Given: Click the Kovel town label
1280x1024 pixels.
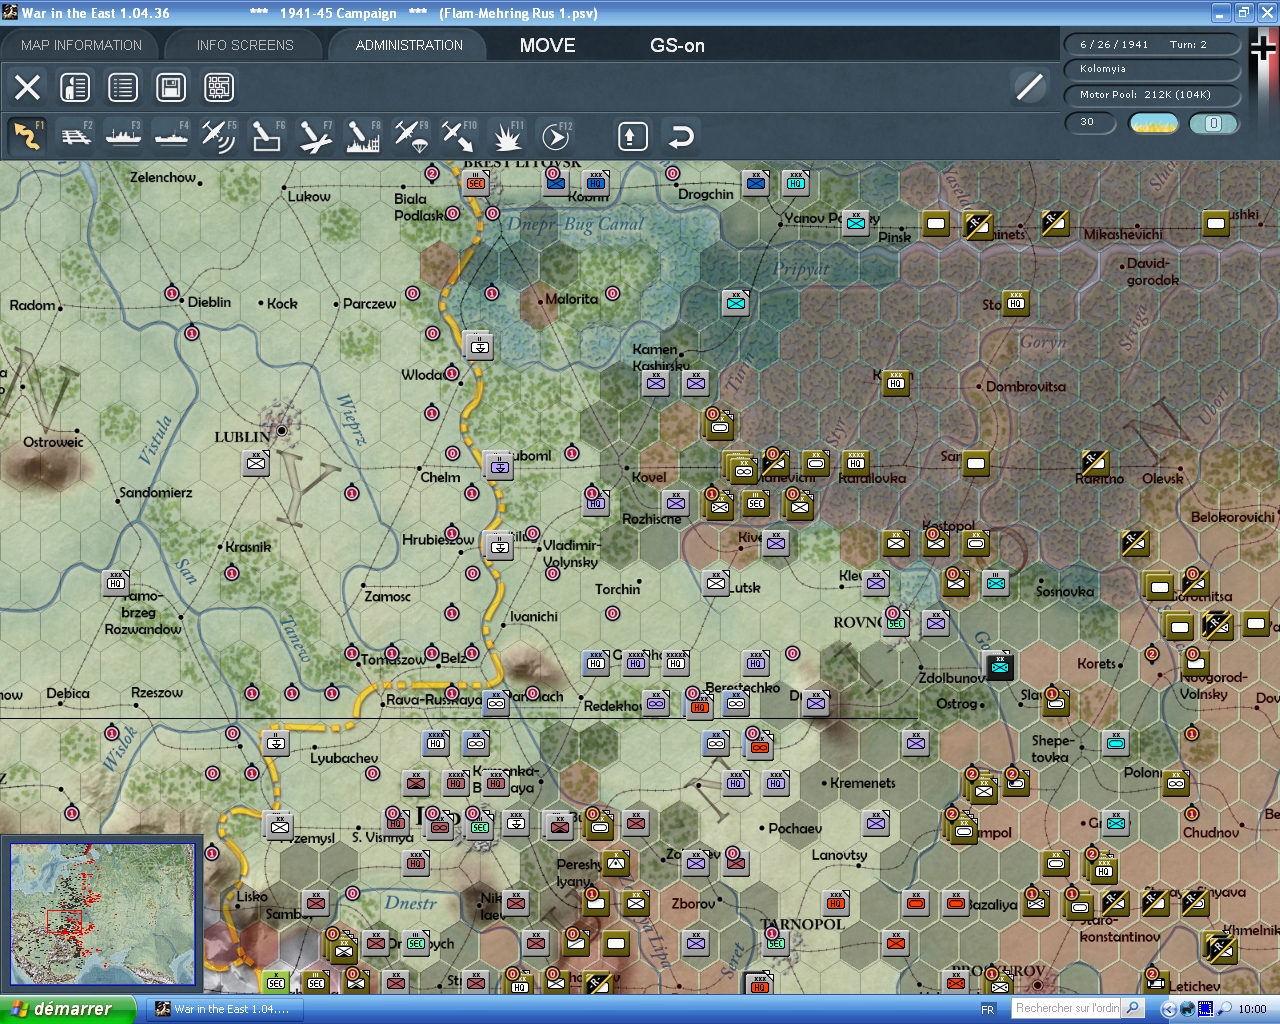Looking at the screenshot, I should coord(649,477).
